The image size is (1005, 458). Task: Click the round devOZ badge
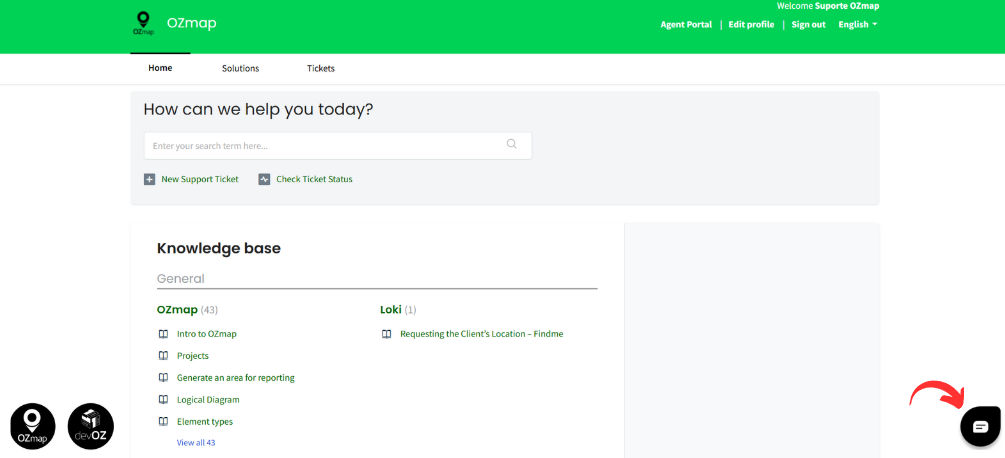tap(90, 426)
